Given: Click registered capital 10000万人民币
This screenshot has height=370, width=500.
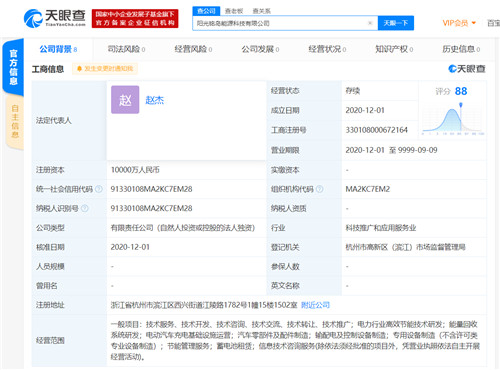Looking at the screenshot, I should coord(135,170).
